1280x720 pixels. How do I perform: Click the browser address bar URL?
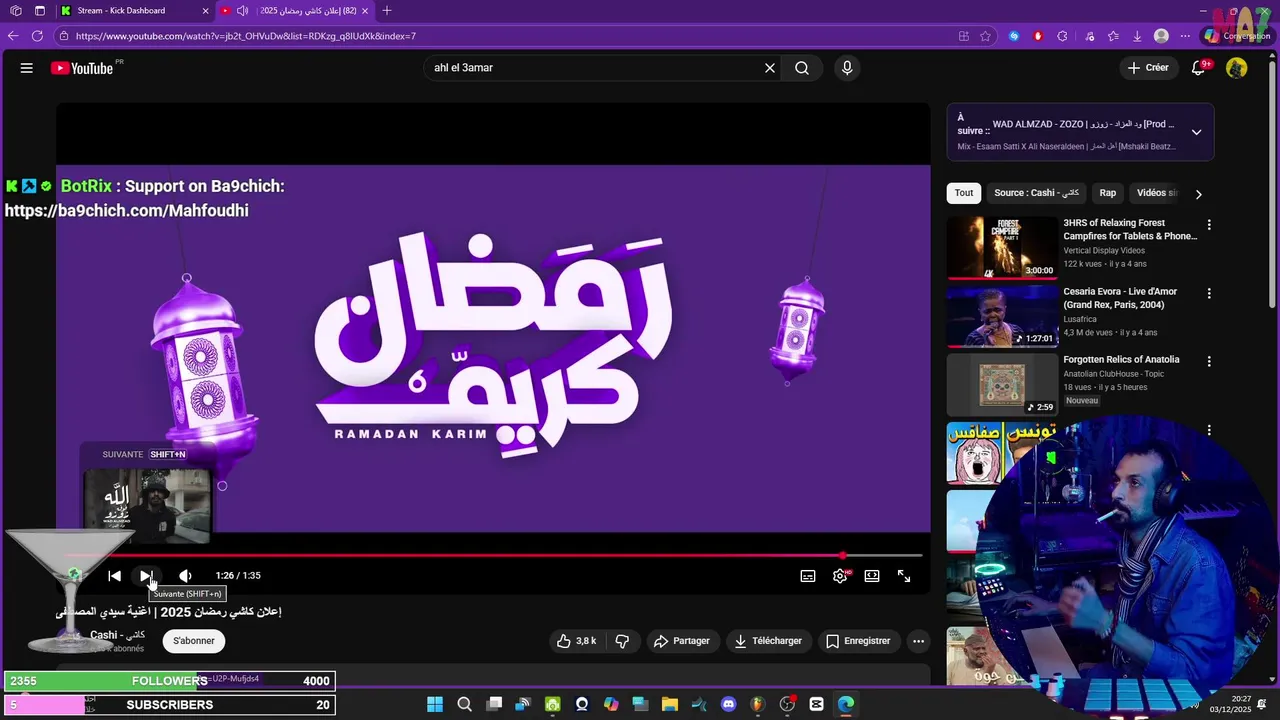[x=245, y=36]
